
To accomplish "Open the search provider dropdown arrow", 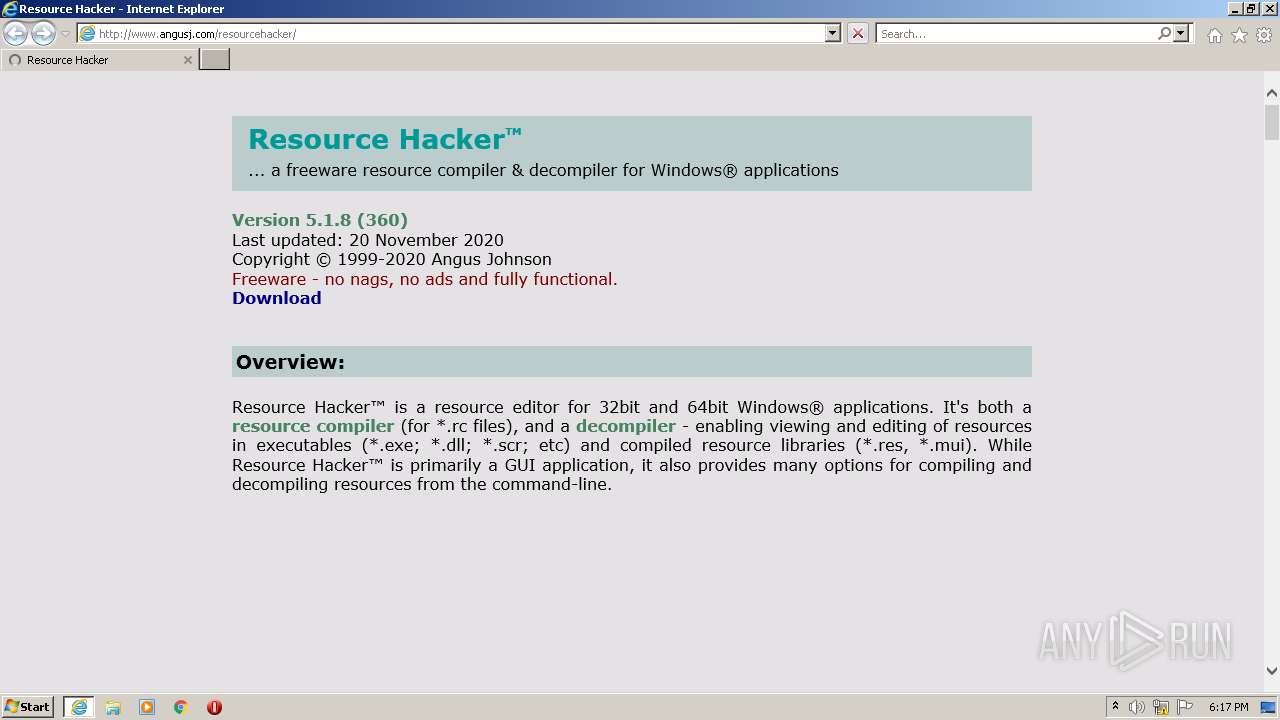I will point(1181,33).
